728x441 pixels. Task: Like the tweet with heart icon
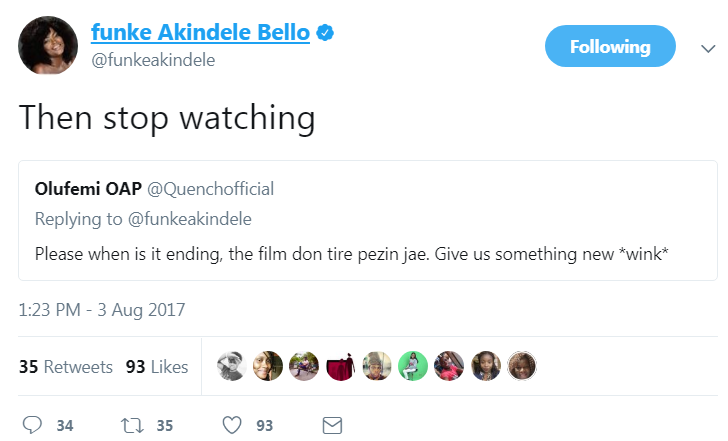(232, 425)
